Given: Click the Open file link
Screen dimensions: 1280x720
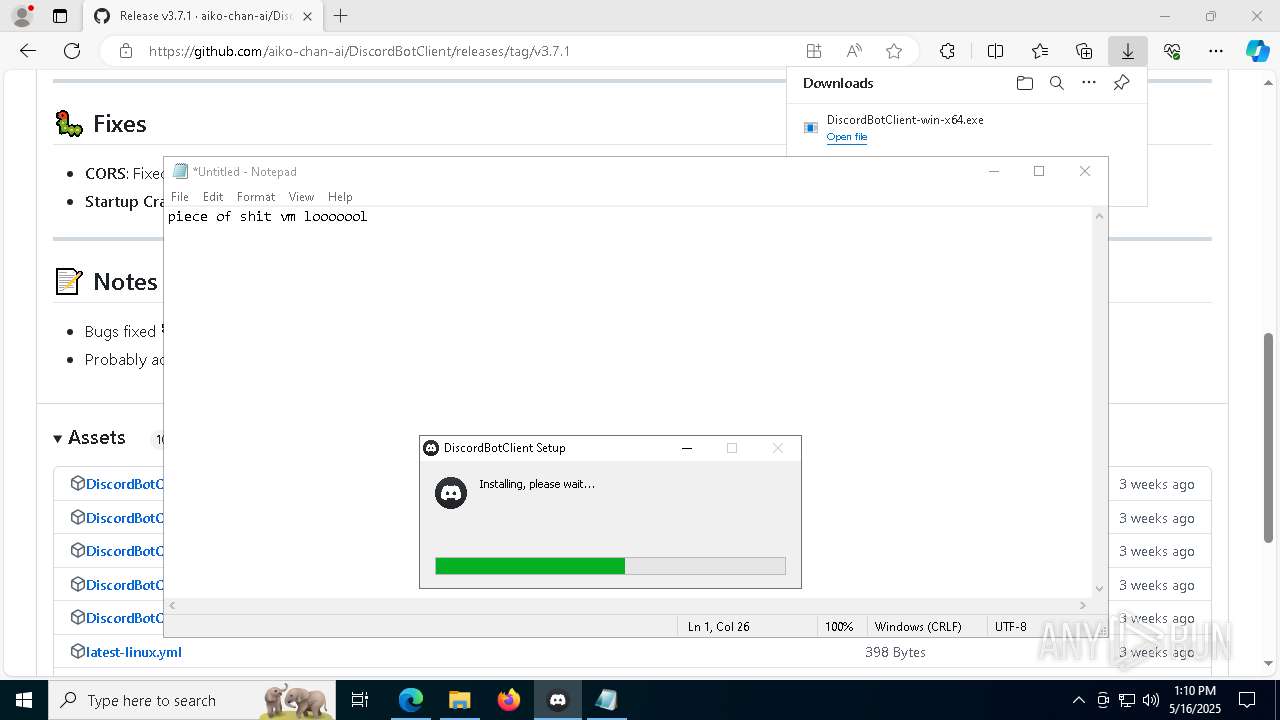Looking at the screenshot, I should point(847,137).
